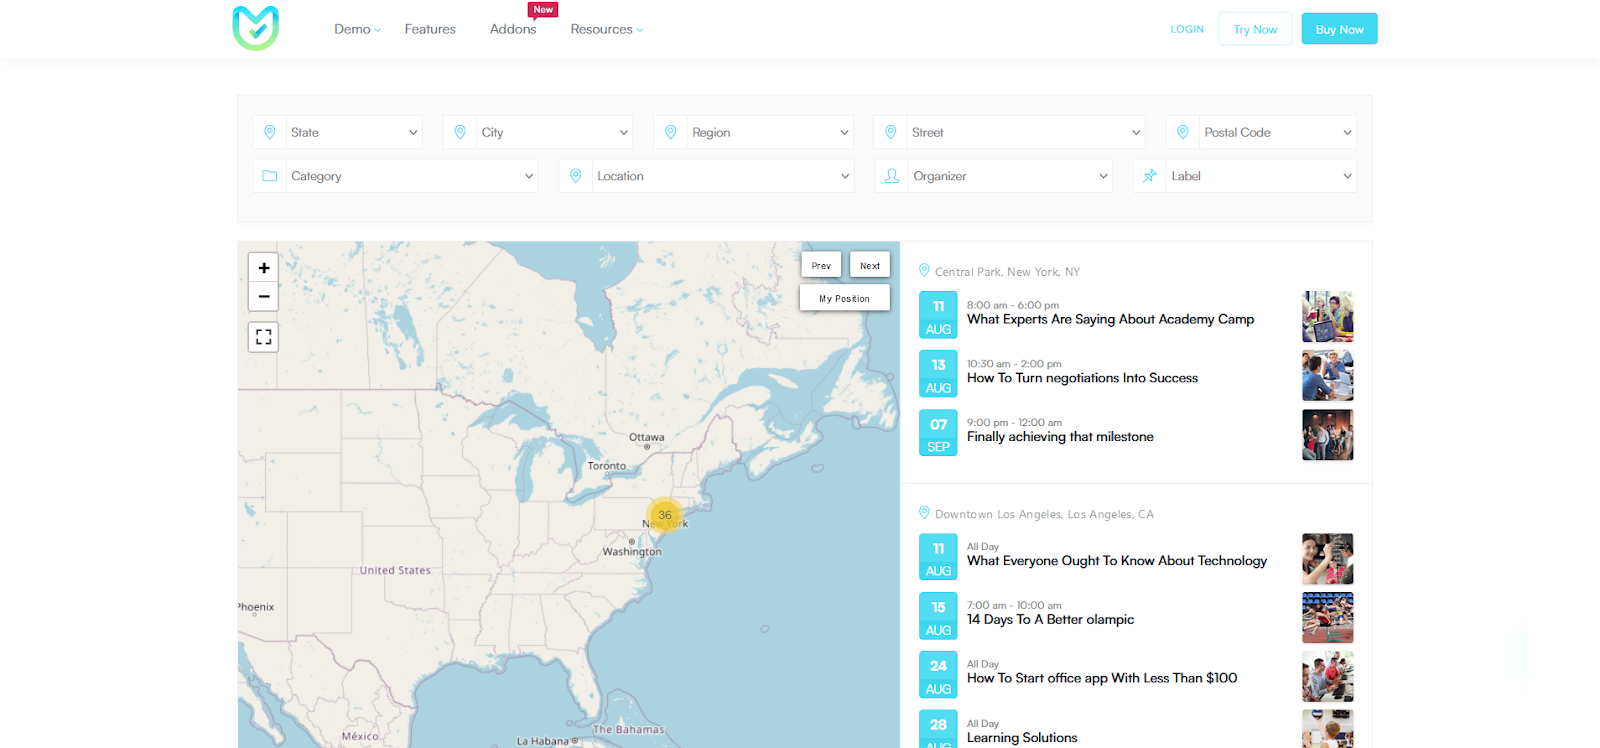Click the map Prev button
The image size is (1600, 748).
(x=821, y=265)
